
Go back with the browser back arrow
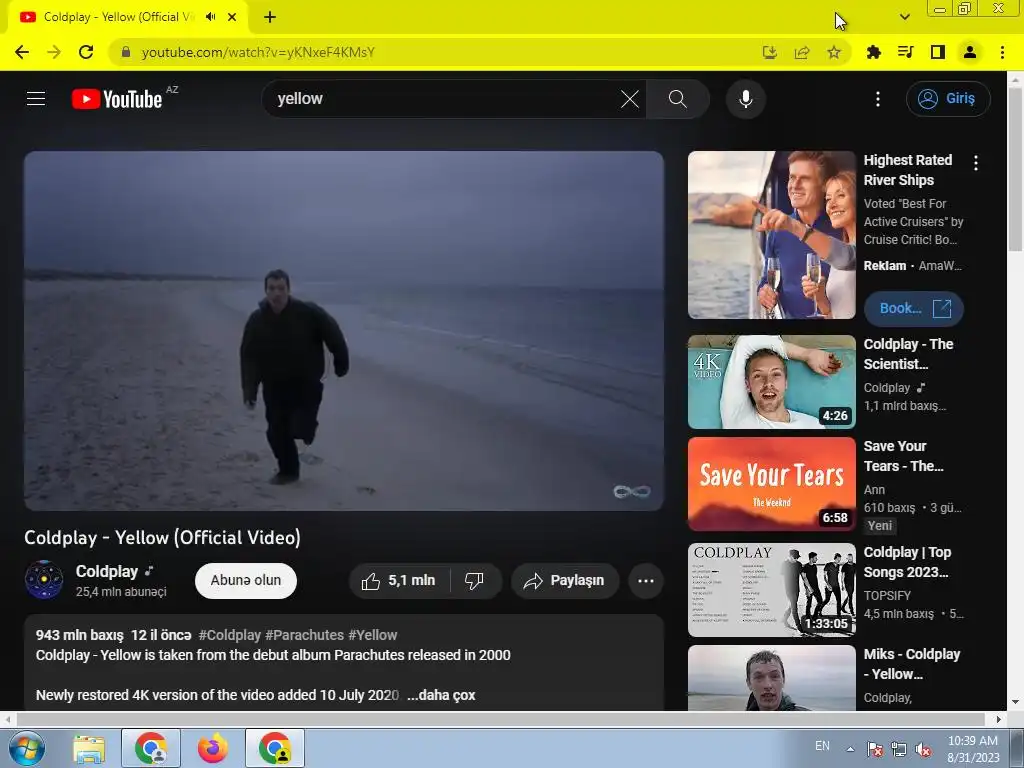[x=22, y=52]
